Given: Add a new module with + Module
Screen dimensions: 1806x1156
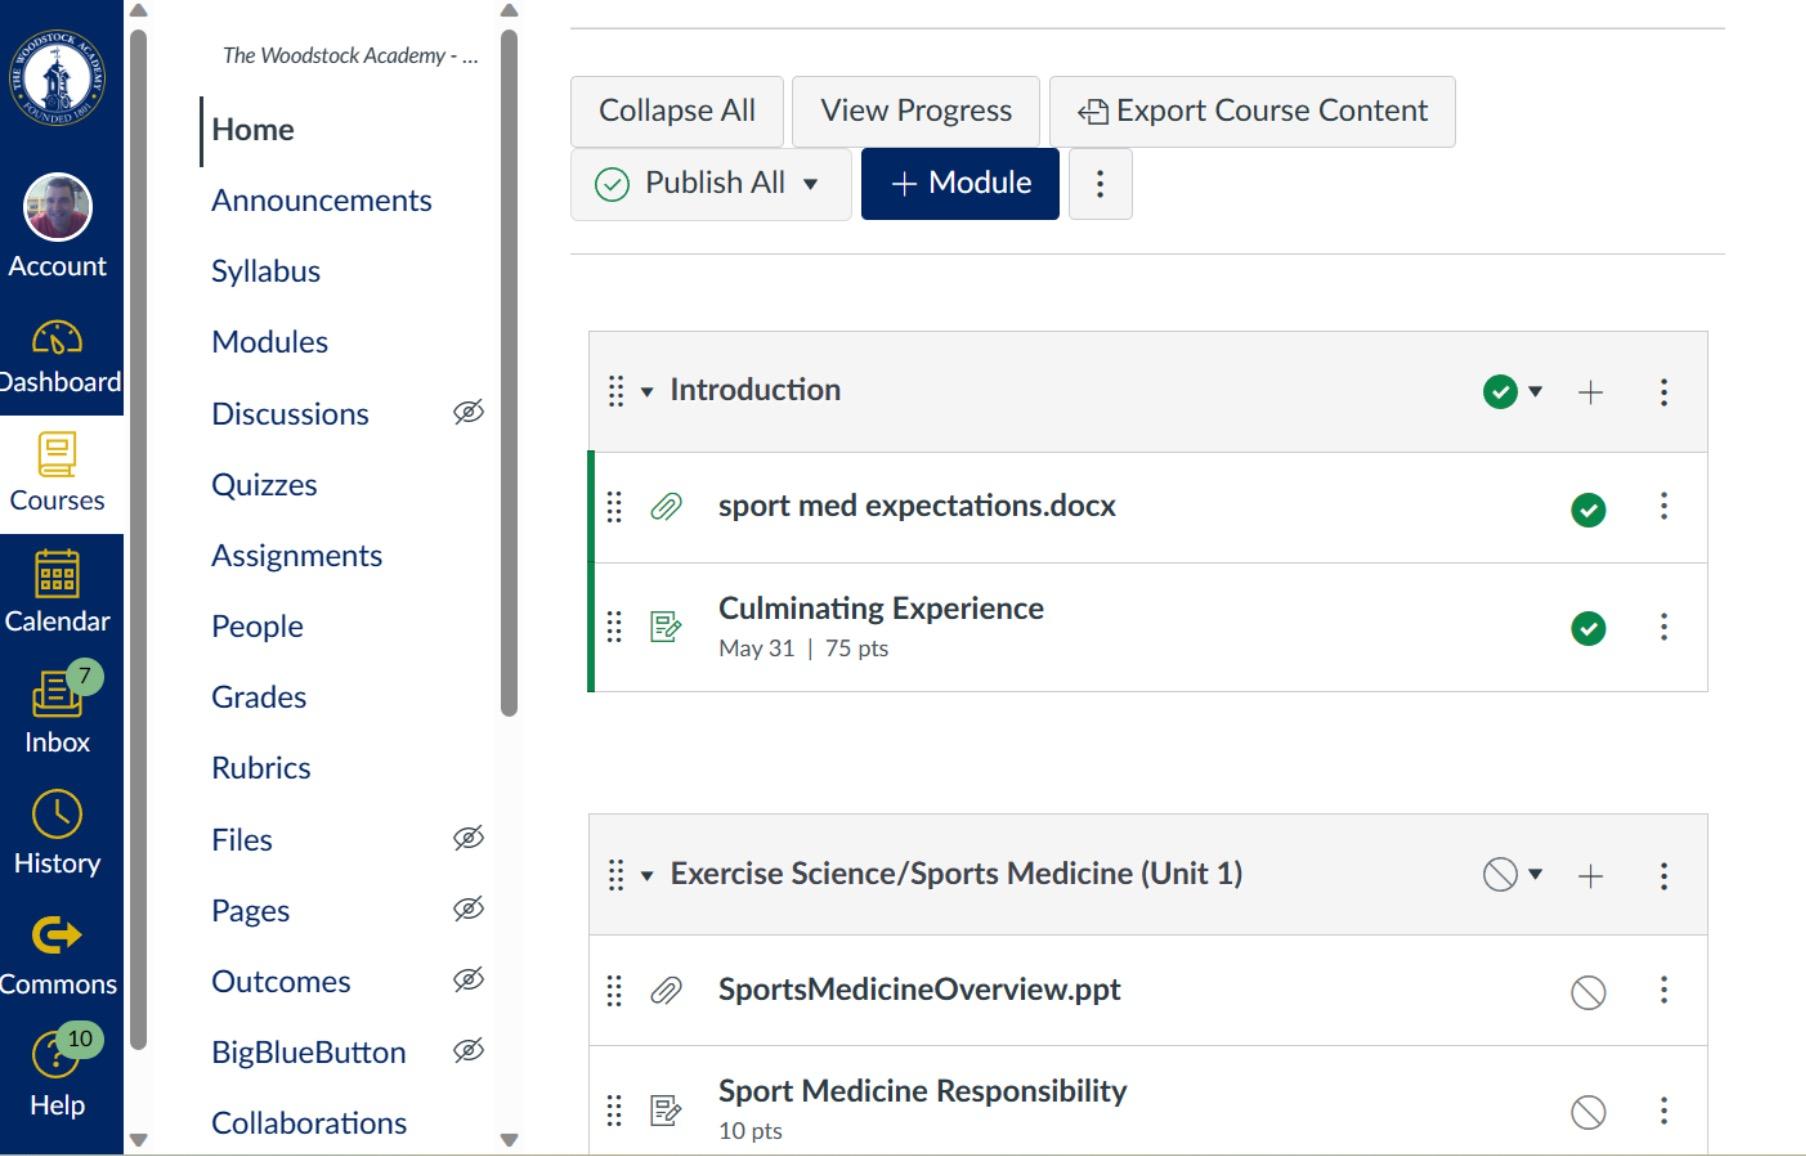Looking at the screenshot, I should point(960,184).
